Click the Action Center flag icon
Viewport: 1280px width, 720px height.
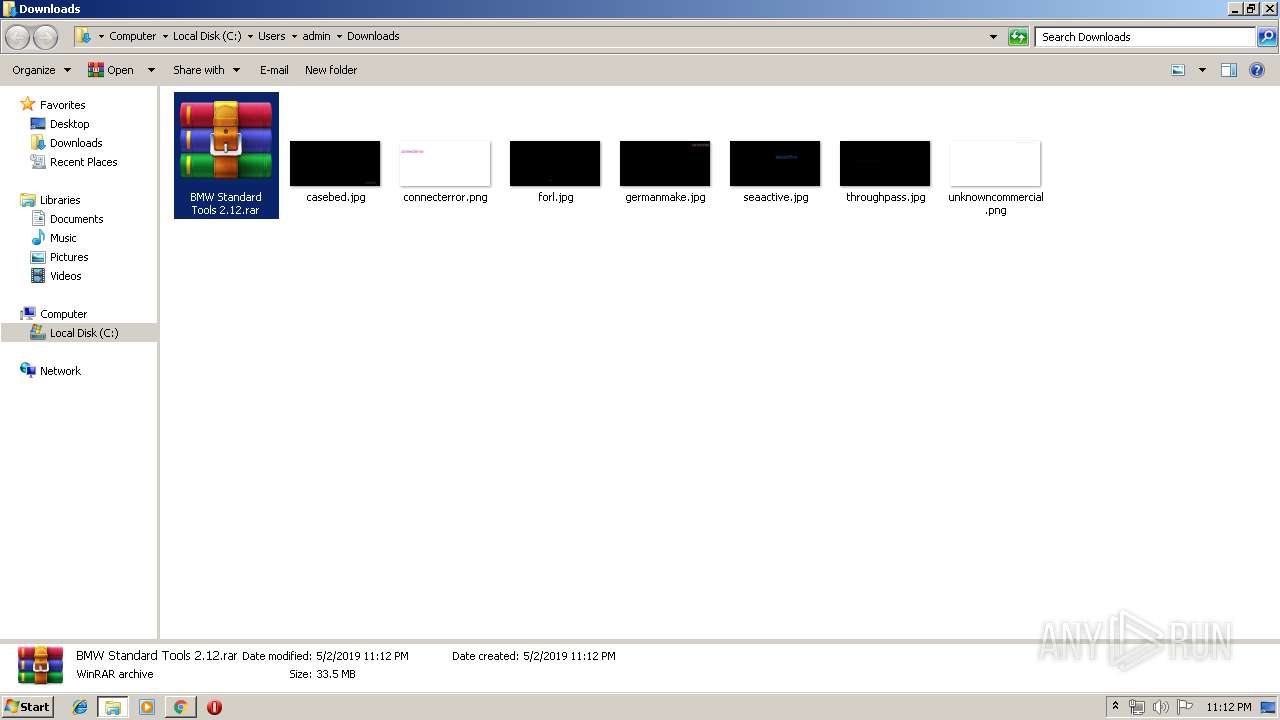pyautogui.click(x=1184, y=707)
